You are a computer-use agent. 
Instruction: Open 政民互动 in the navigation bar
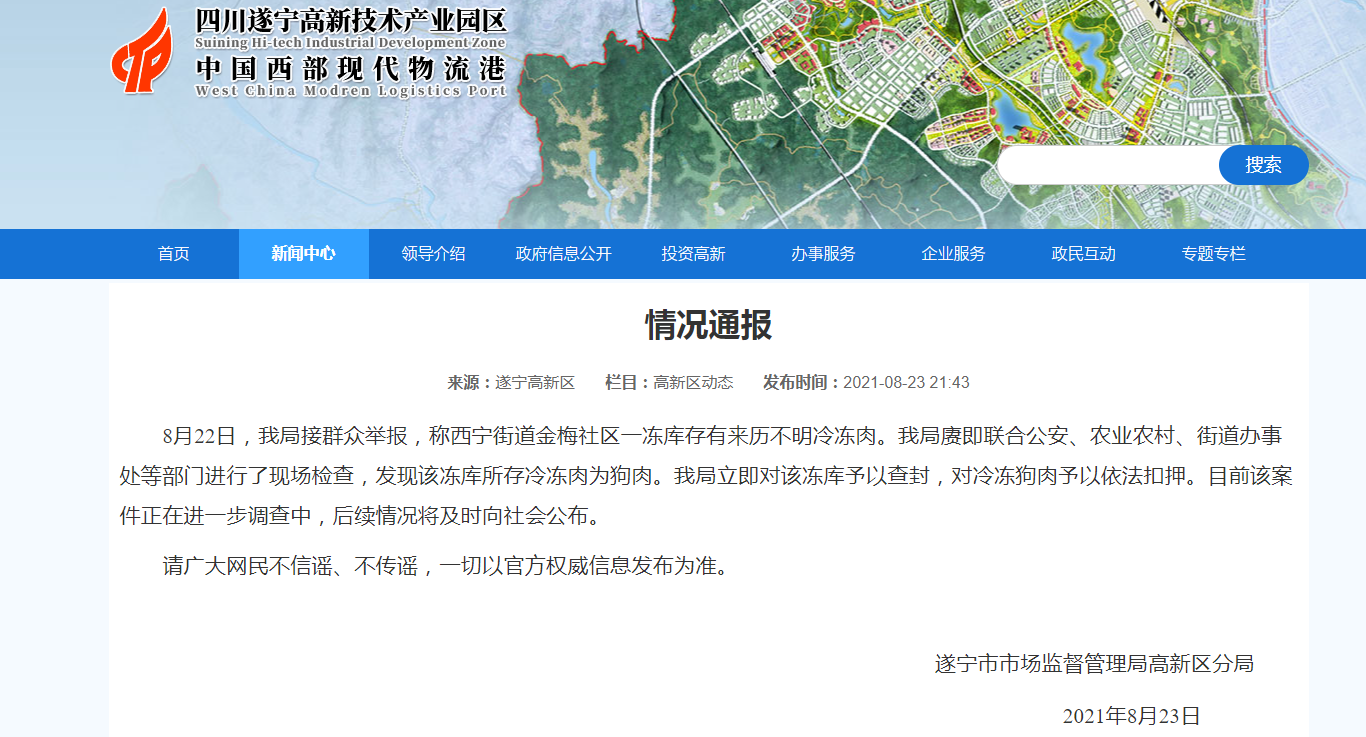1083,254
